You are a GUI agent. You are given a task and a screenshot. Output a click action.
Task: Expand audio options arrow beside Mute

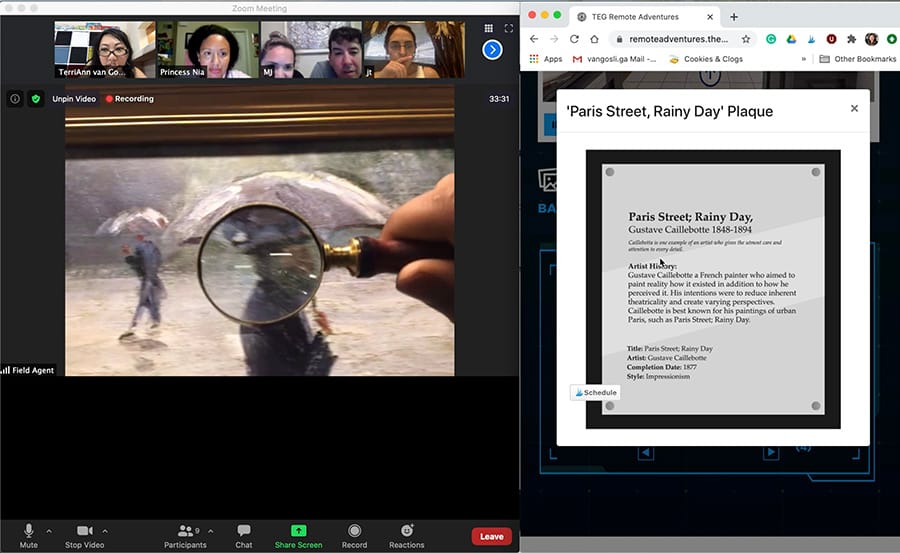tap(49, 531)
